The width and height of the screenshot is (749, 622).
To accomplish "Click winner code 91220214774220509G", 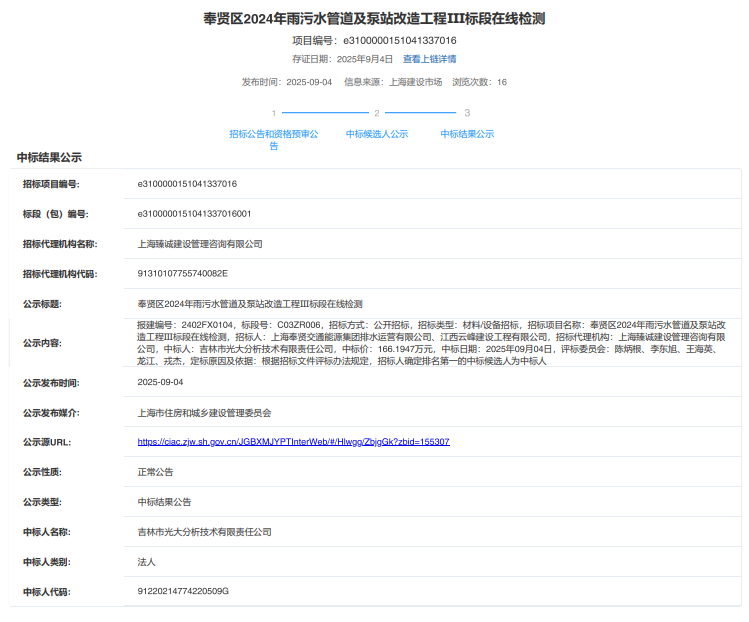I will point(183,591).
